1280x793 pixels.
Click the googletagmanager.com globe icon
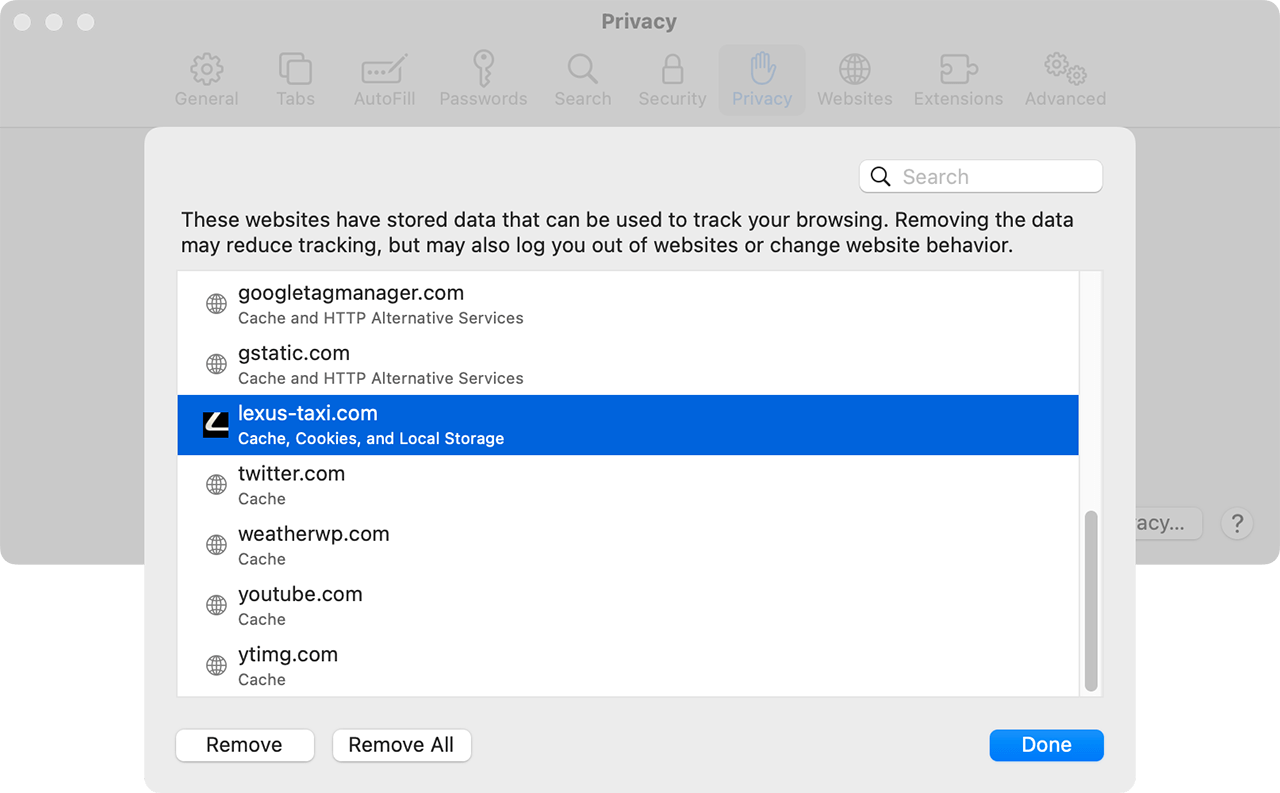click(216, 304)
